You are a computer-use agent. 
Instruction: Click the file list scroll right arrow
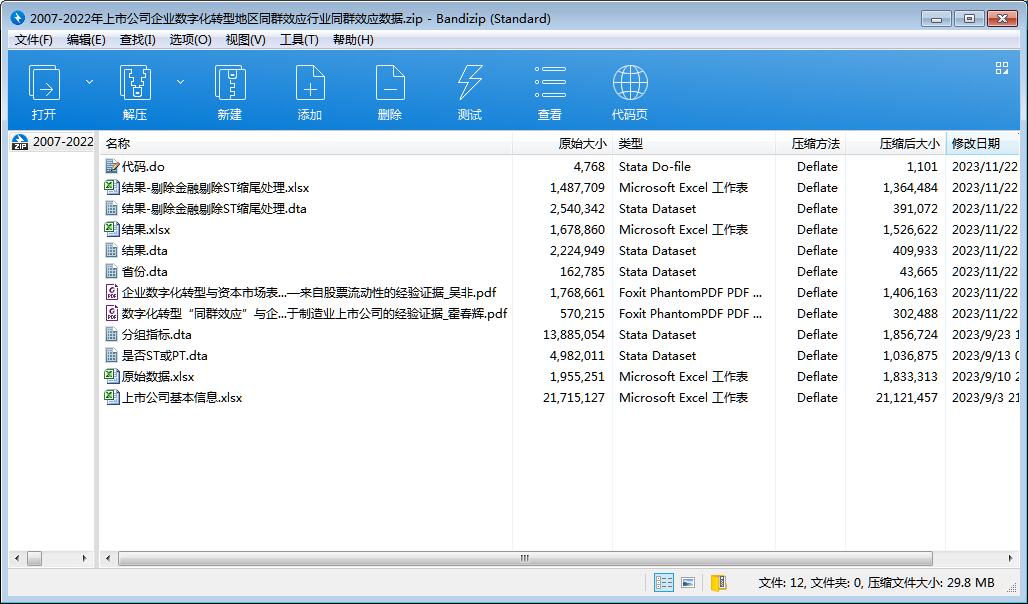click(x=1010, y=559)
